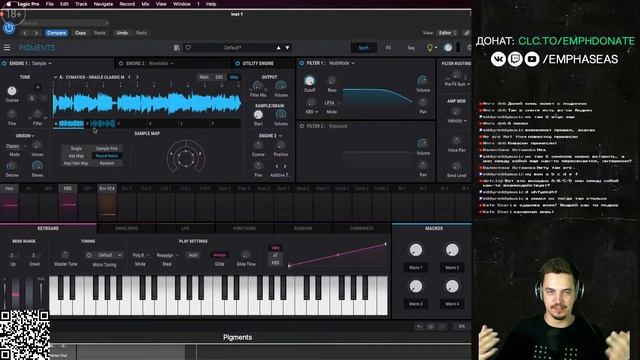This screenshot has width=640, height=360.
Task: Open the Window menu in menu bar
Action: 182,4
